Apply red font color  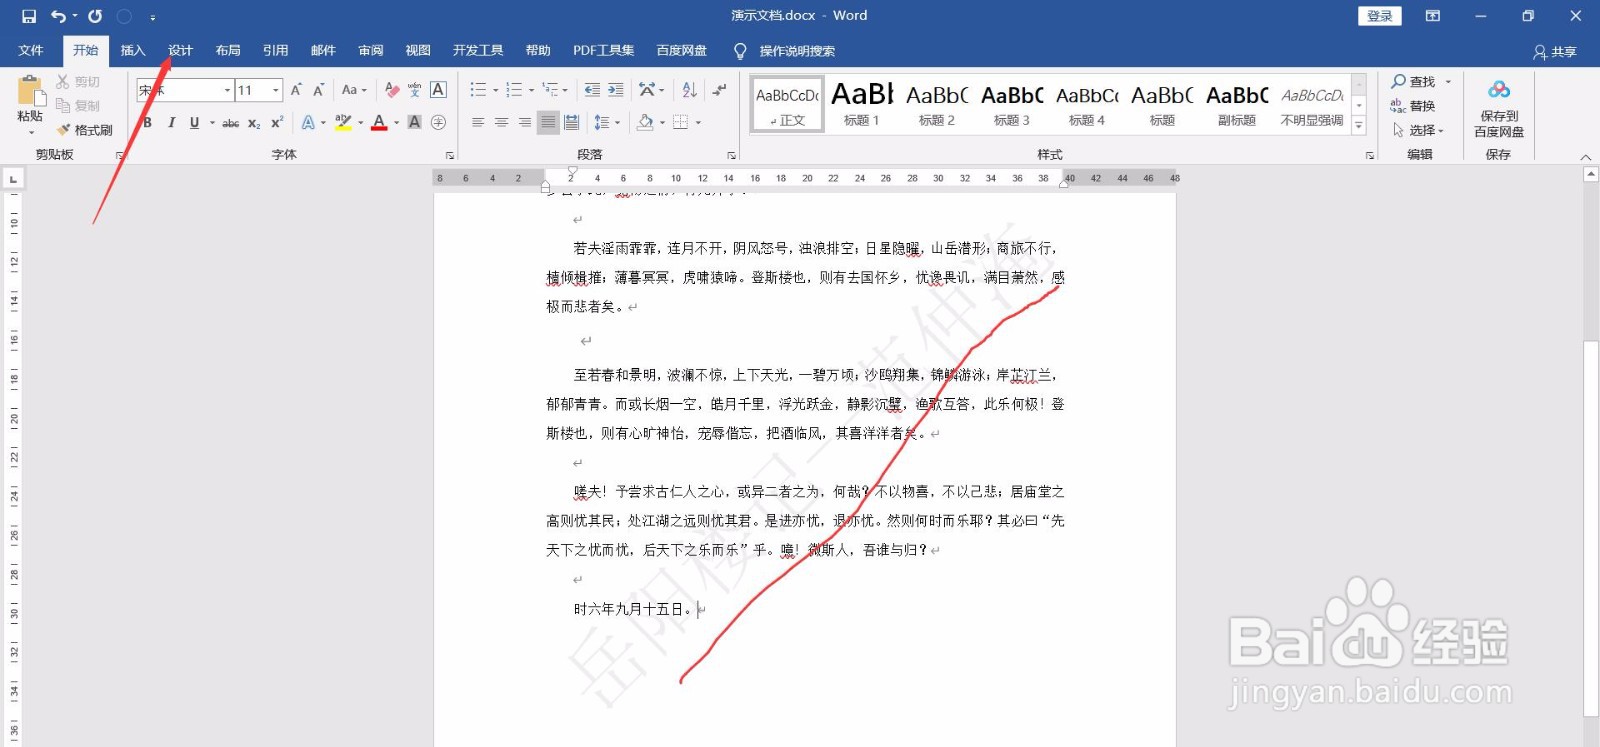click(379, 123)
